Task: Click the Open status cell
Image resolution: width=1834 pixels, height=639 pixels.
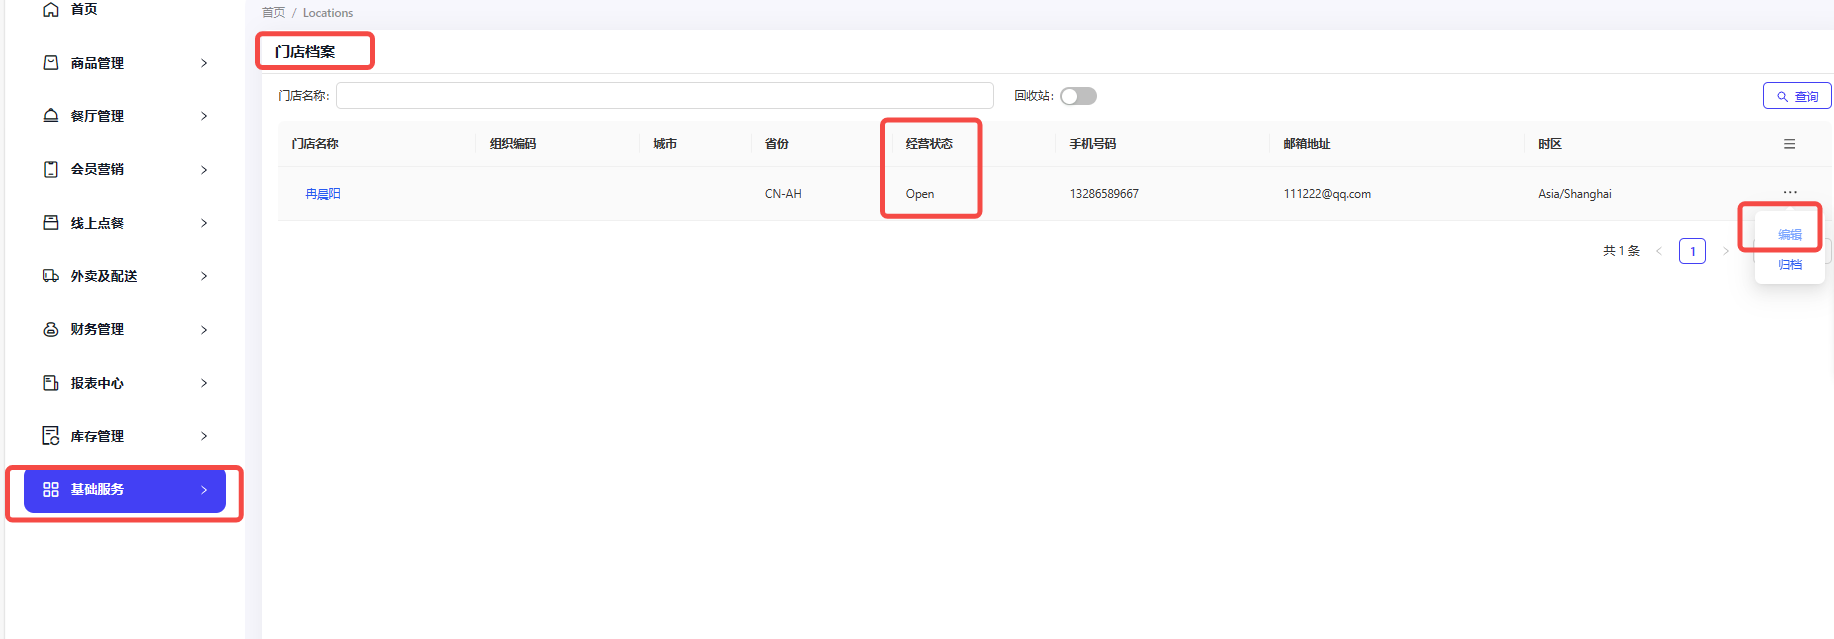Action: tap(920, 194)
